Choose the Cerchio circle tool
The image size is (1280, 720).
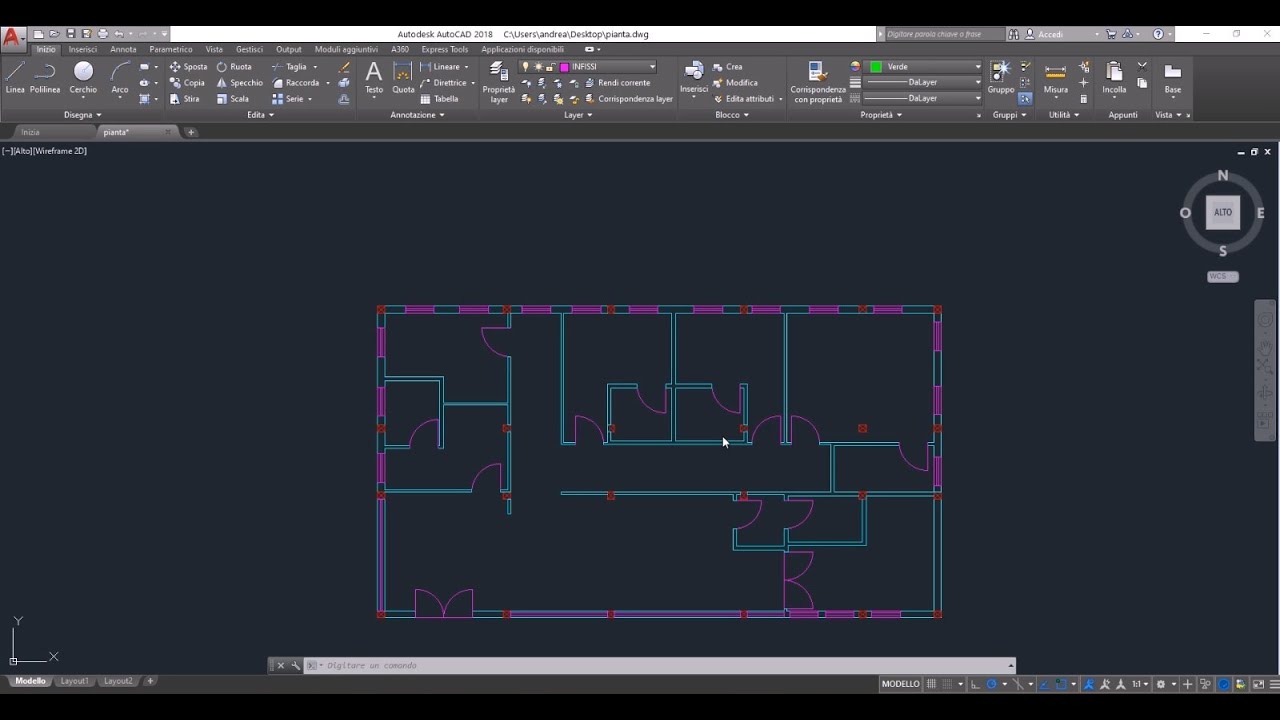(83, 78)
